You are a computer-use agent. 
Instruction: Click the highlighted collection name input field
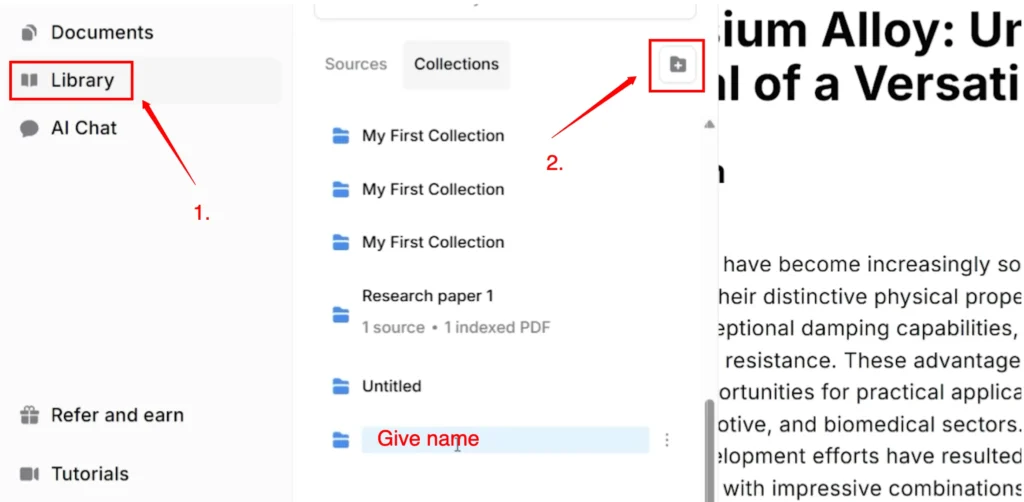coord(505,439)
